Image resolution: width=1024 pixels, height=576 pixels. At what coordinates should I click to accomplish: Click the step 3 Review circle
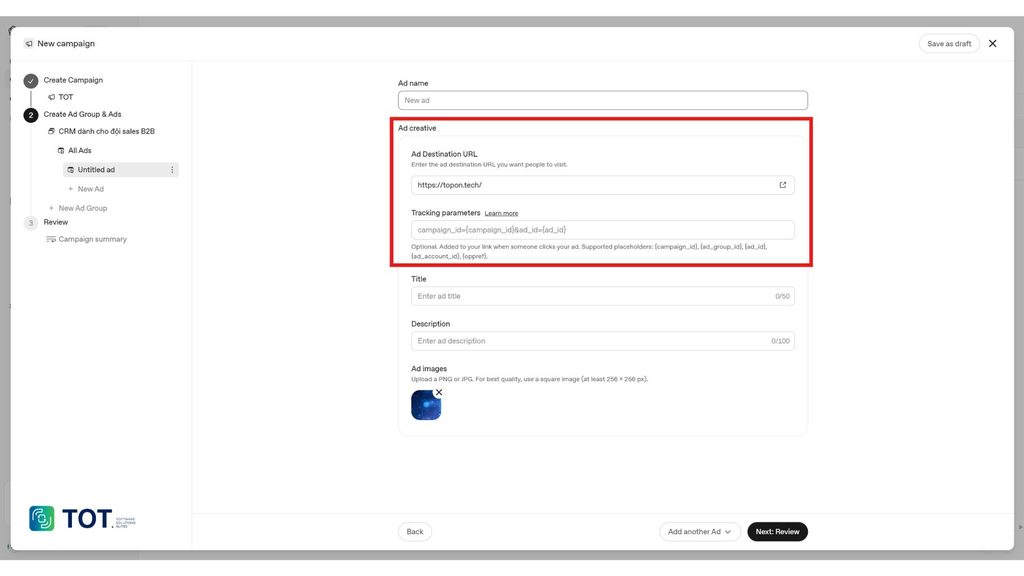click(31, 223)
